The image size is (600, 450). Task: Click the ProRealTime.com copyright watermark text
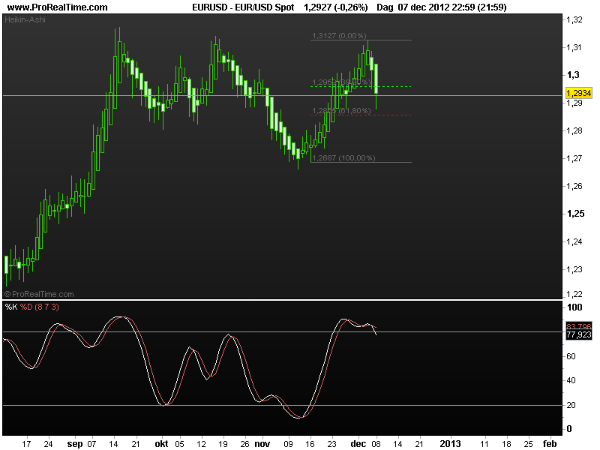[x=39, y=294]
